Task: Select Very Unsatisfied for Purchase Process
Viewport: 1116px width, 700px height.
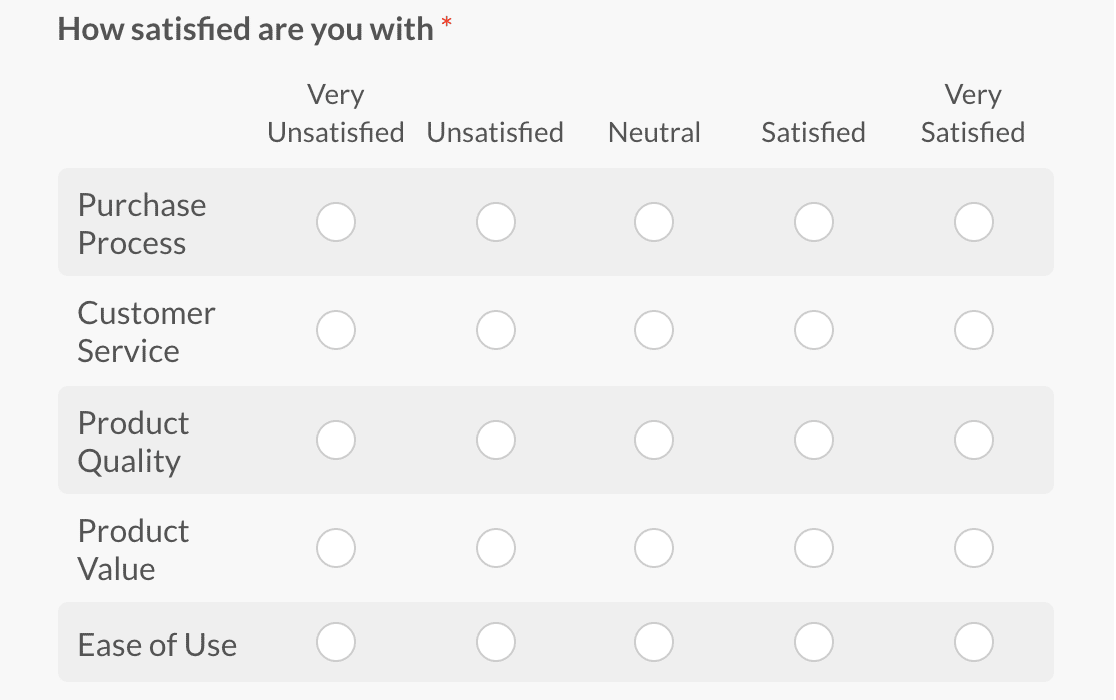Action: tap(336, 222)
